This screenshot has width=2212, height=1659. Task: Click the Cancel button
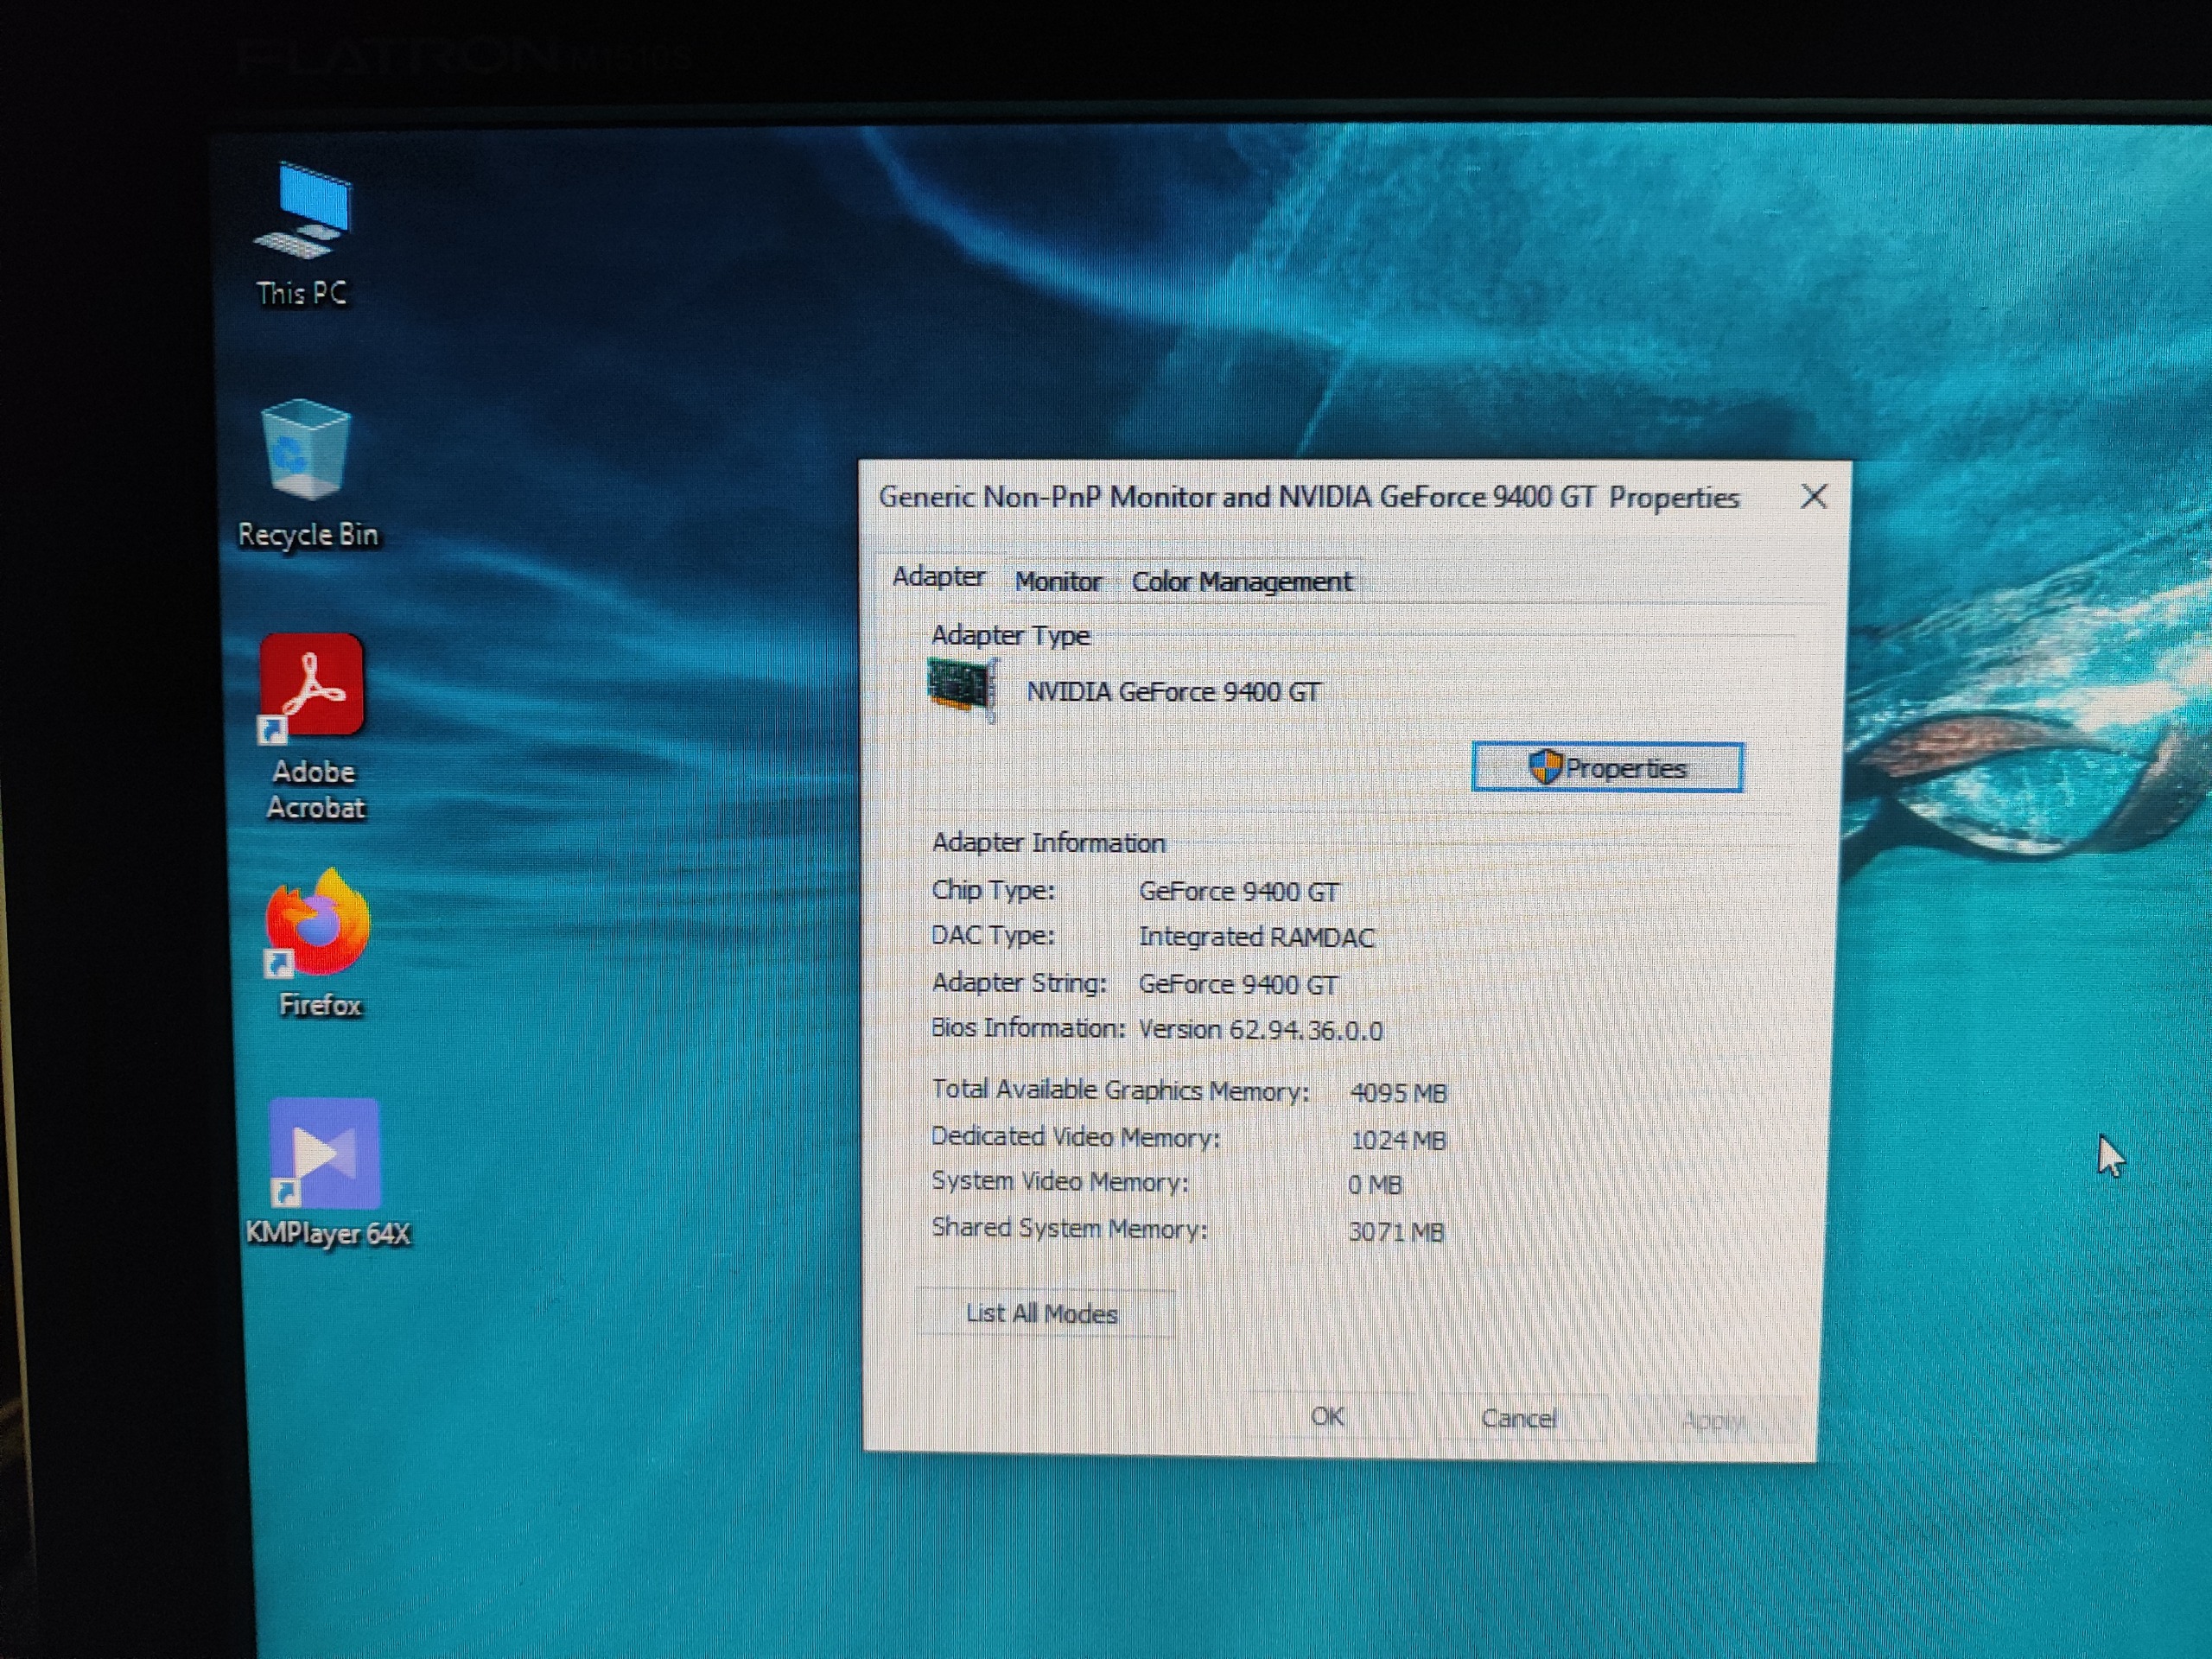[x=1519, y=1419]
